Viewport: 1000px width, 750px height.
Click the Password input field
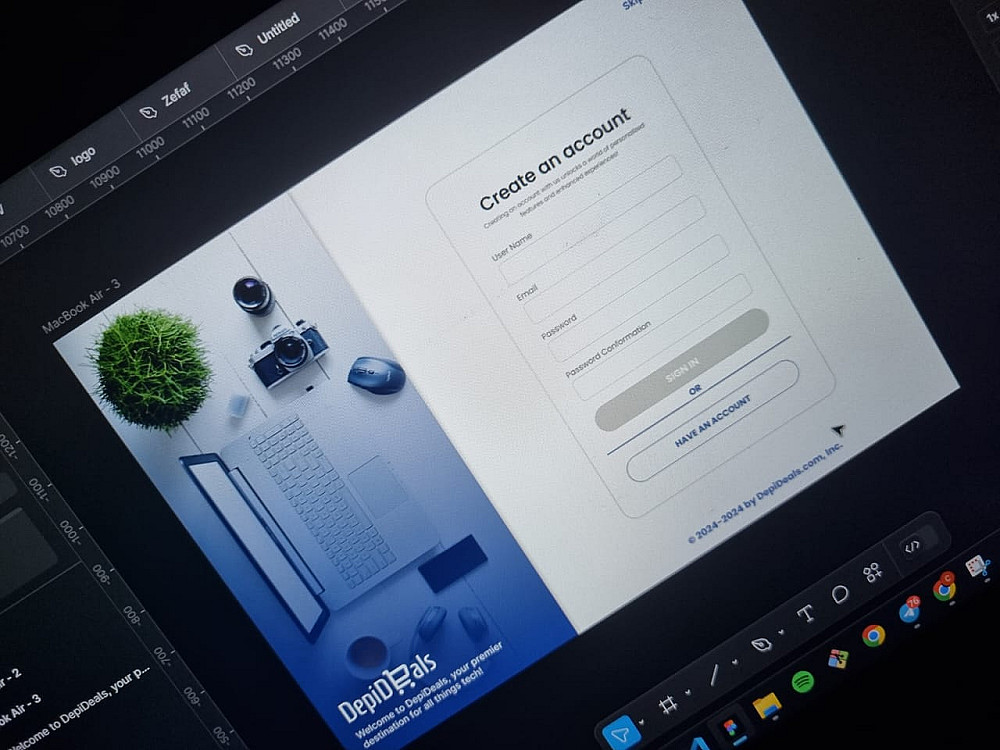click(x=638, y=298)
